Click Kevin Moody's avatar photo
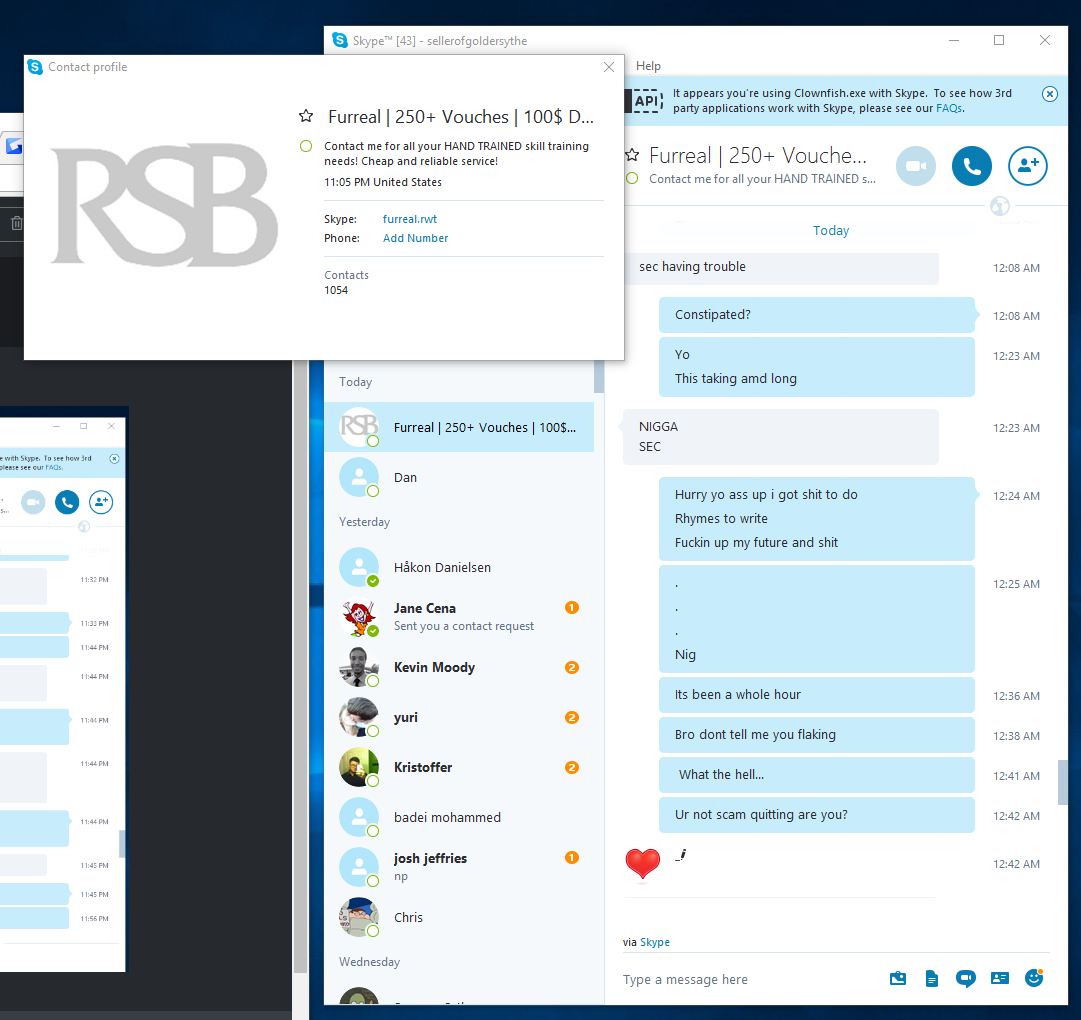The image size is (1081, 1020). click(359, 667)
